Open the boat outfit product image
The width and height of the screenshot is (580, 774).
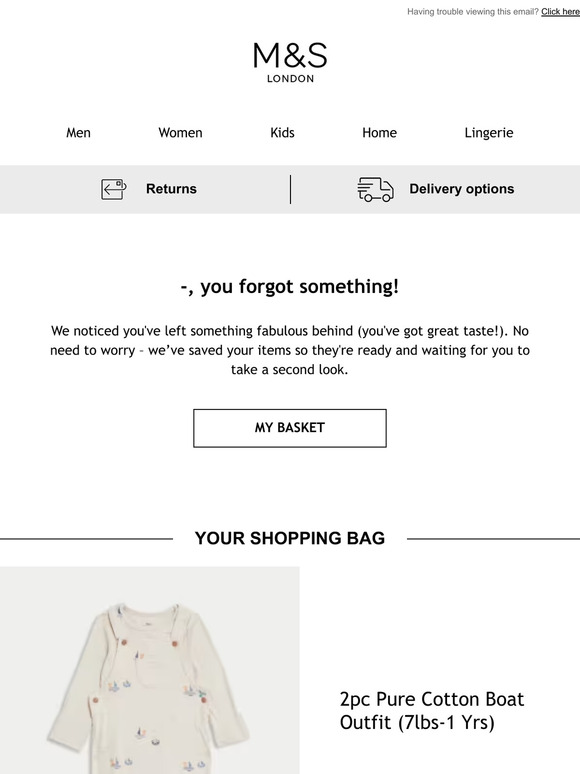tap(150, 670)
